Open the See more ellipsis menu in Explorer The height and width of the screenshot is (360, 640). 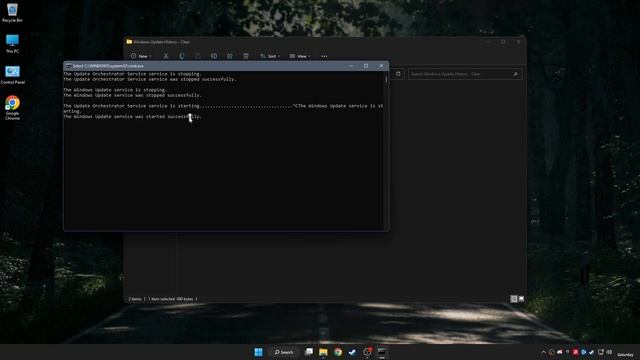pyautogui.click(x=324, y=56)
